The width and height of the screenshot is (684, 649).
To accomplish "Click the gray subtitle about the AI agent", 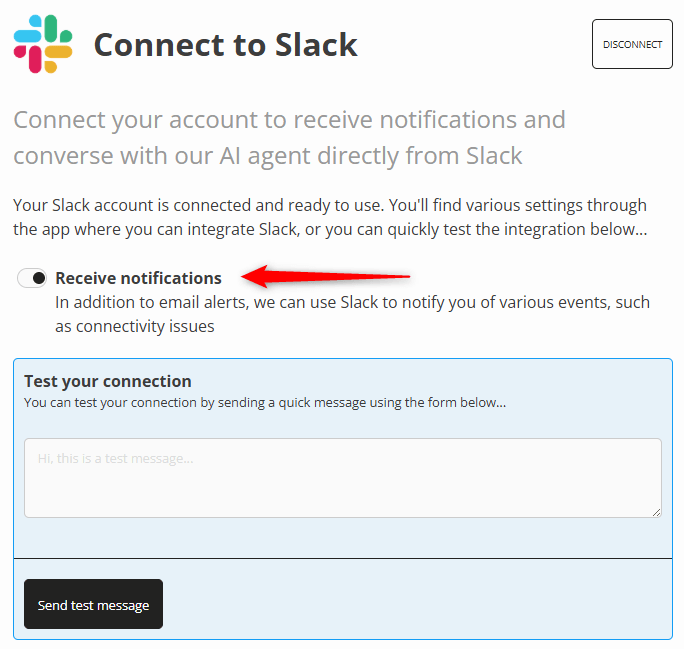I will tap(289, 138).
